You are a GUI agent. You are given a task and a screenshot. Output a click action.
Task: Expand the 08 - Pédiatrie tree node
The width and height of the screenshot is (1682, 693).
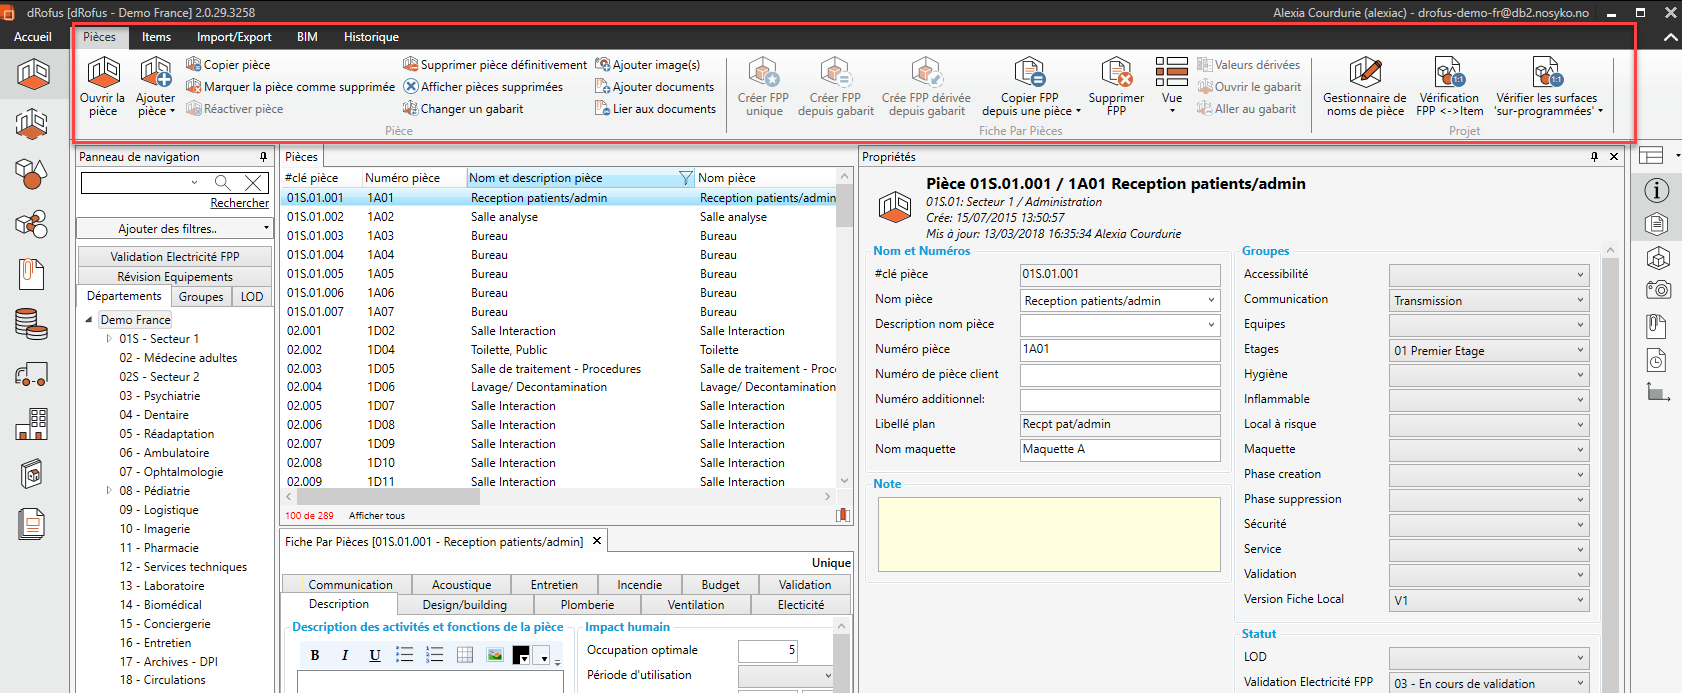coord(109,491)
